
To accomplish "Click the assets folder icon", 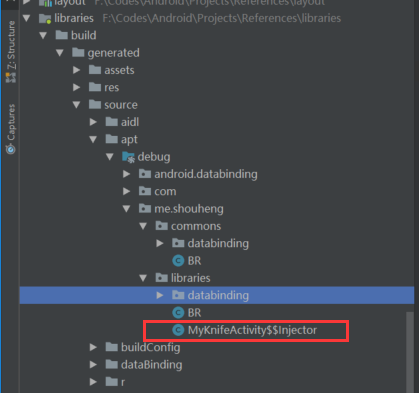I will tap(95, 70).
